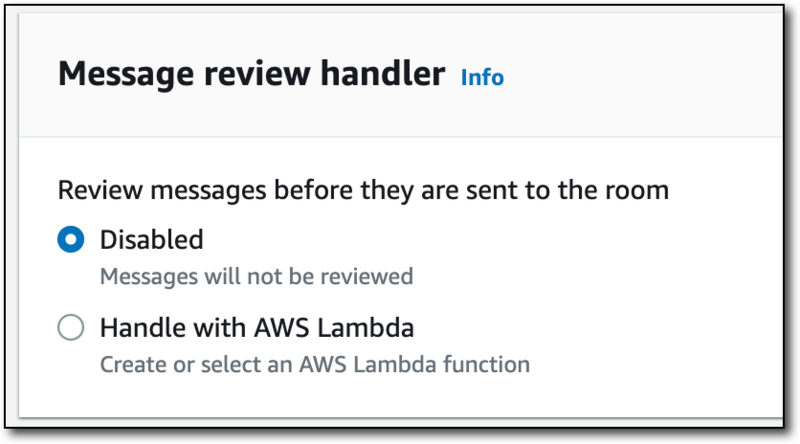Click the Message review handler heading
800x444 pixels.
251,75
